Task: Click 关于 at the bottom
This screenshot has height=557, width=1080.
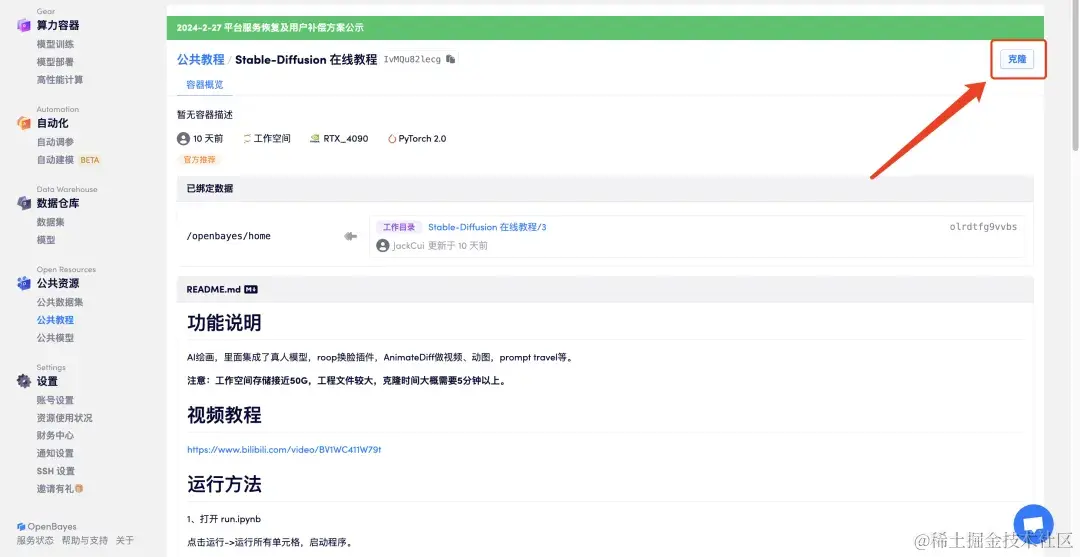Action: (x=125, y=540)
